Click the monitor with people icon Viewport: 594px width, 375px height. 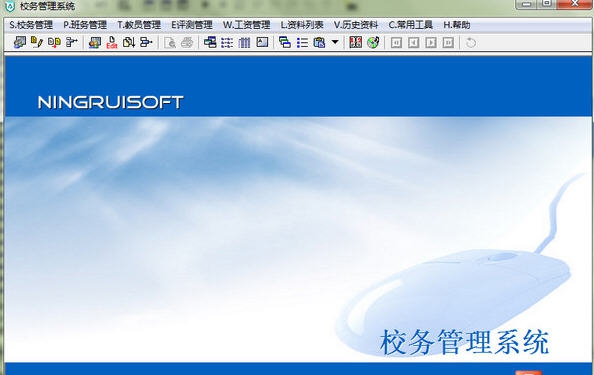tap(95, 42)
